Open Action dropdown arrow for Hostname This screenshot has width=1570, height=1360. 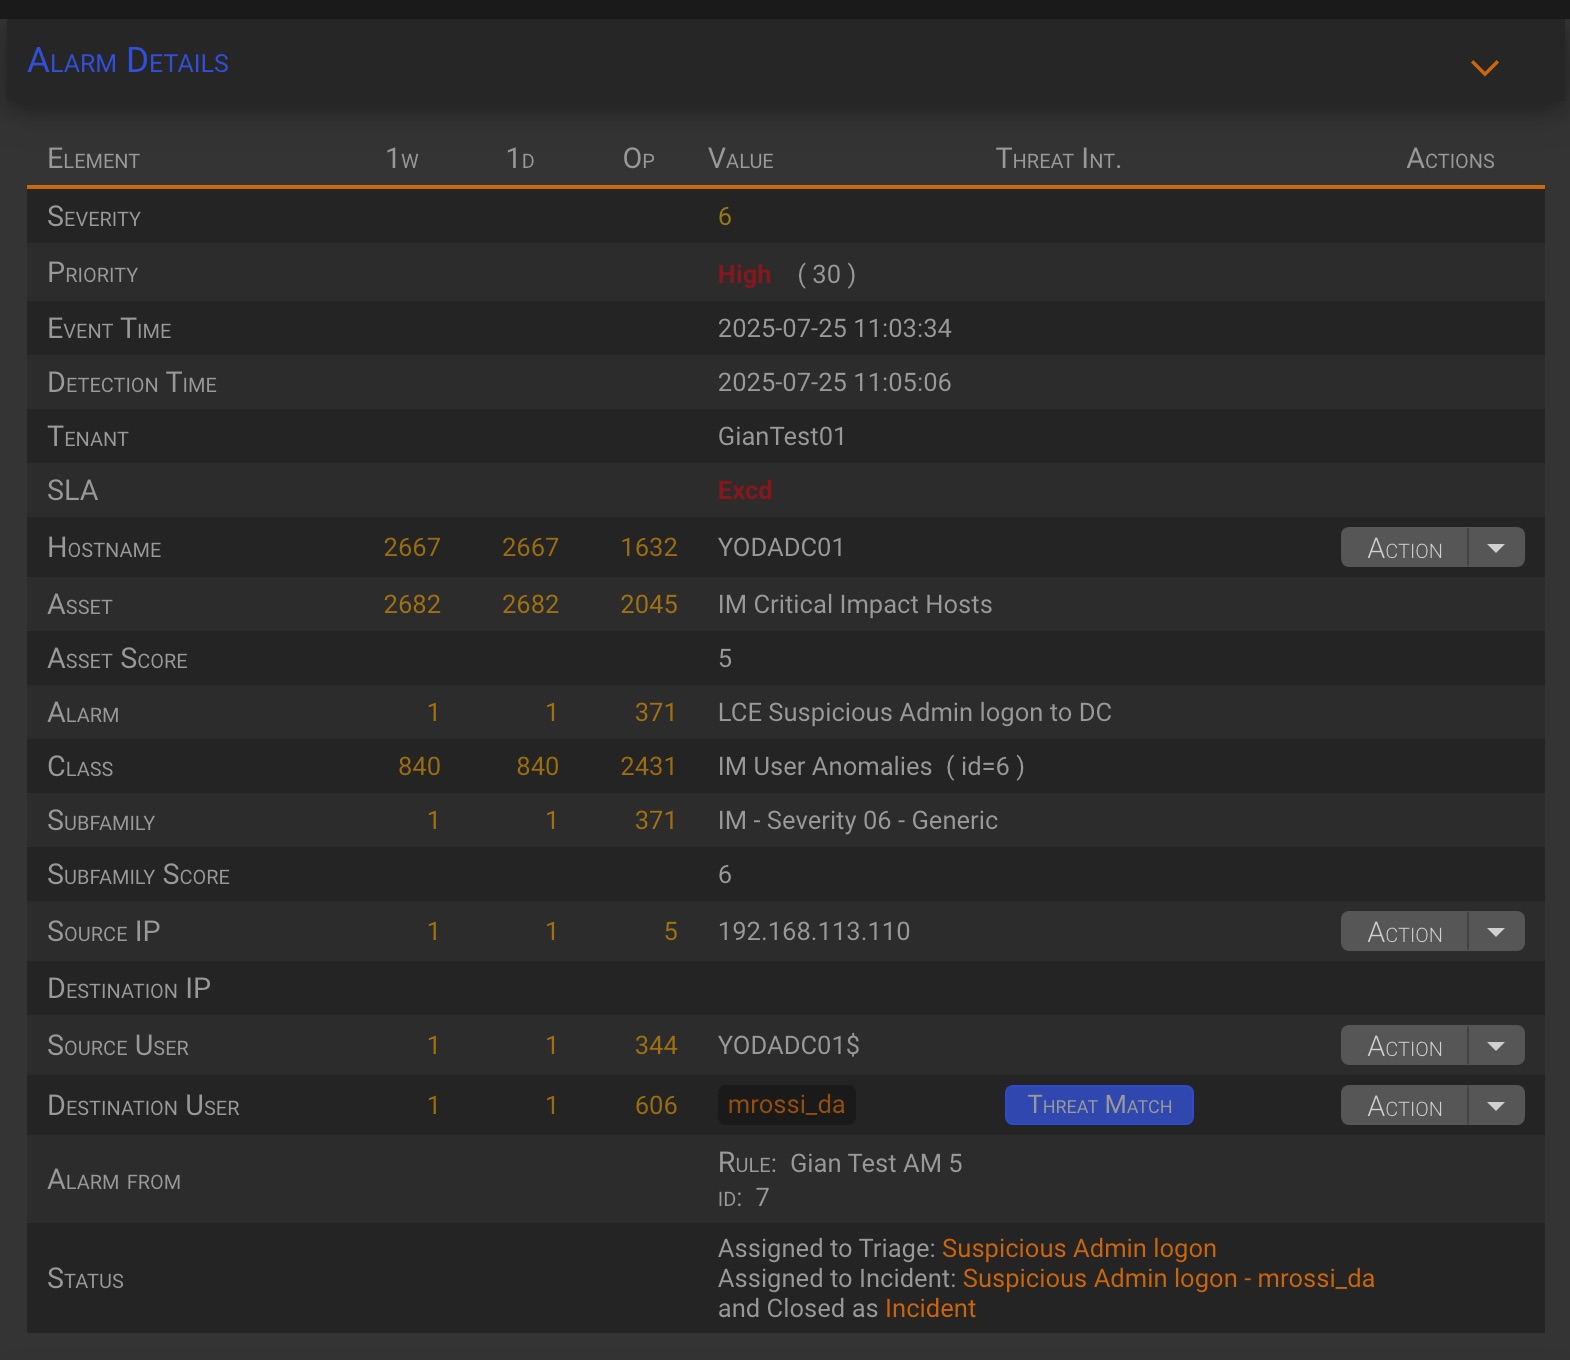(x=1496, y=548)
